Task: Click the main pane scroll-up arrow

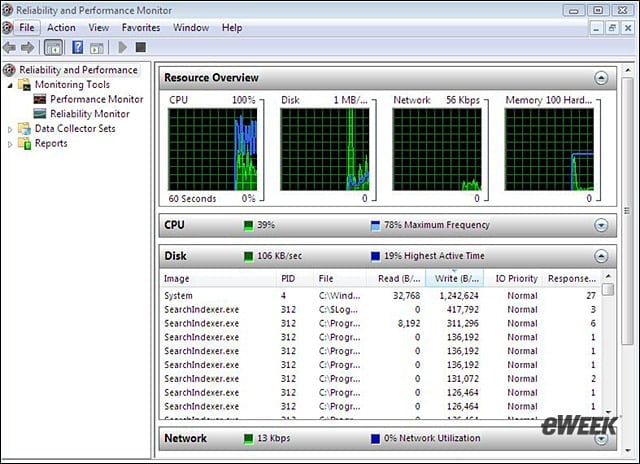Action: tap(628, 70)
